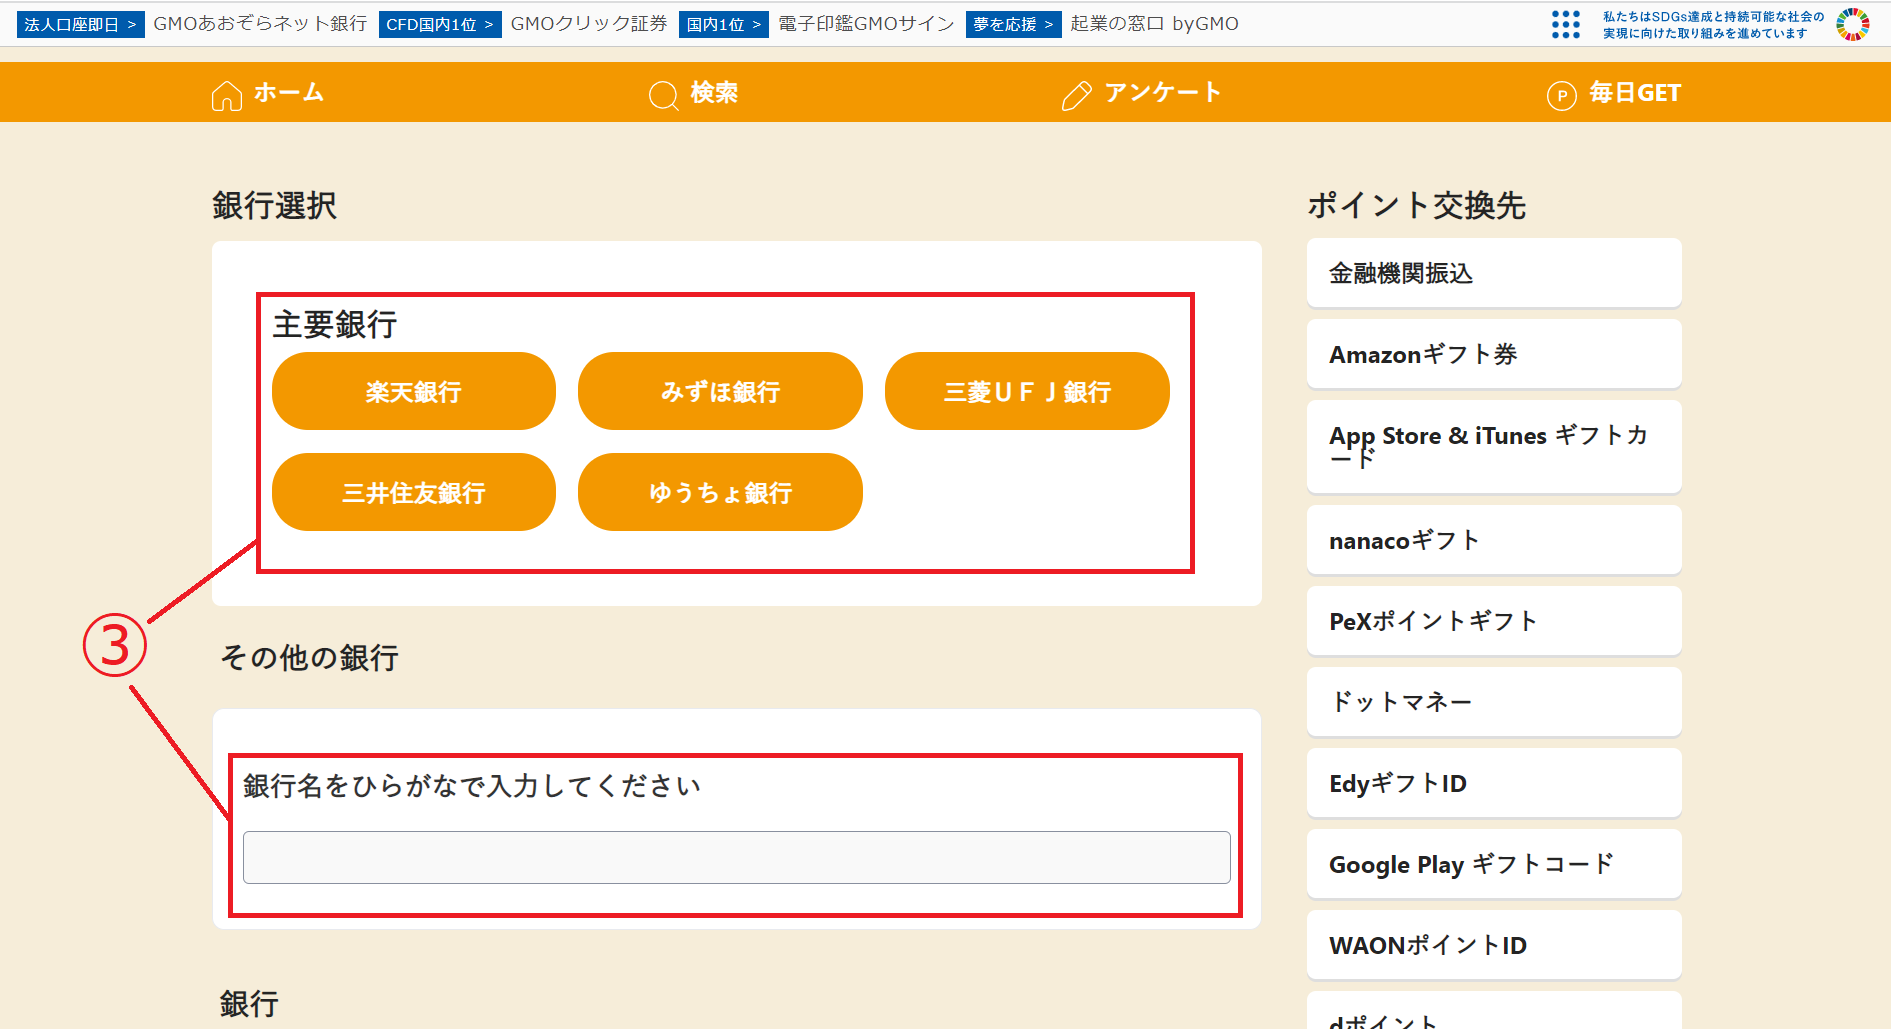Image resolution: width=1891 pixels, height=1029 pixels.
Task: Click the survey pencil icon
Action: coord(1077,95)
